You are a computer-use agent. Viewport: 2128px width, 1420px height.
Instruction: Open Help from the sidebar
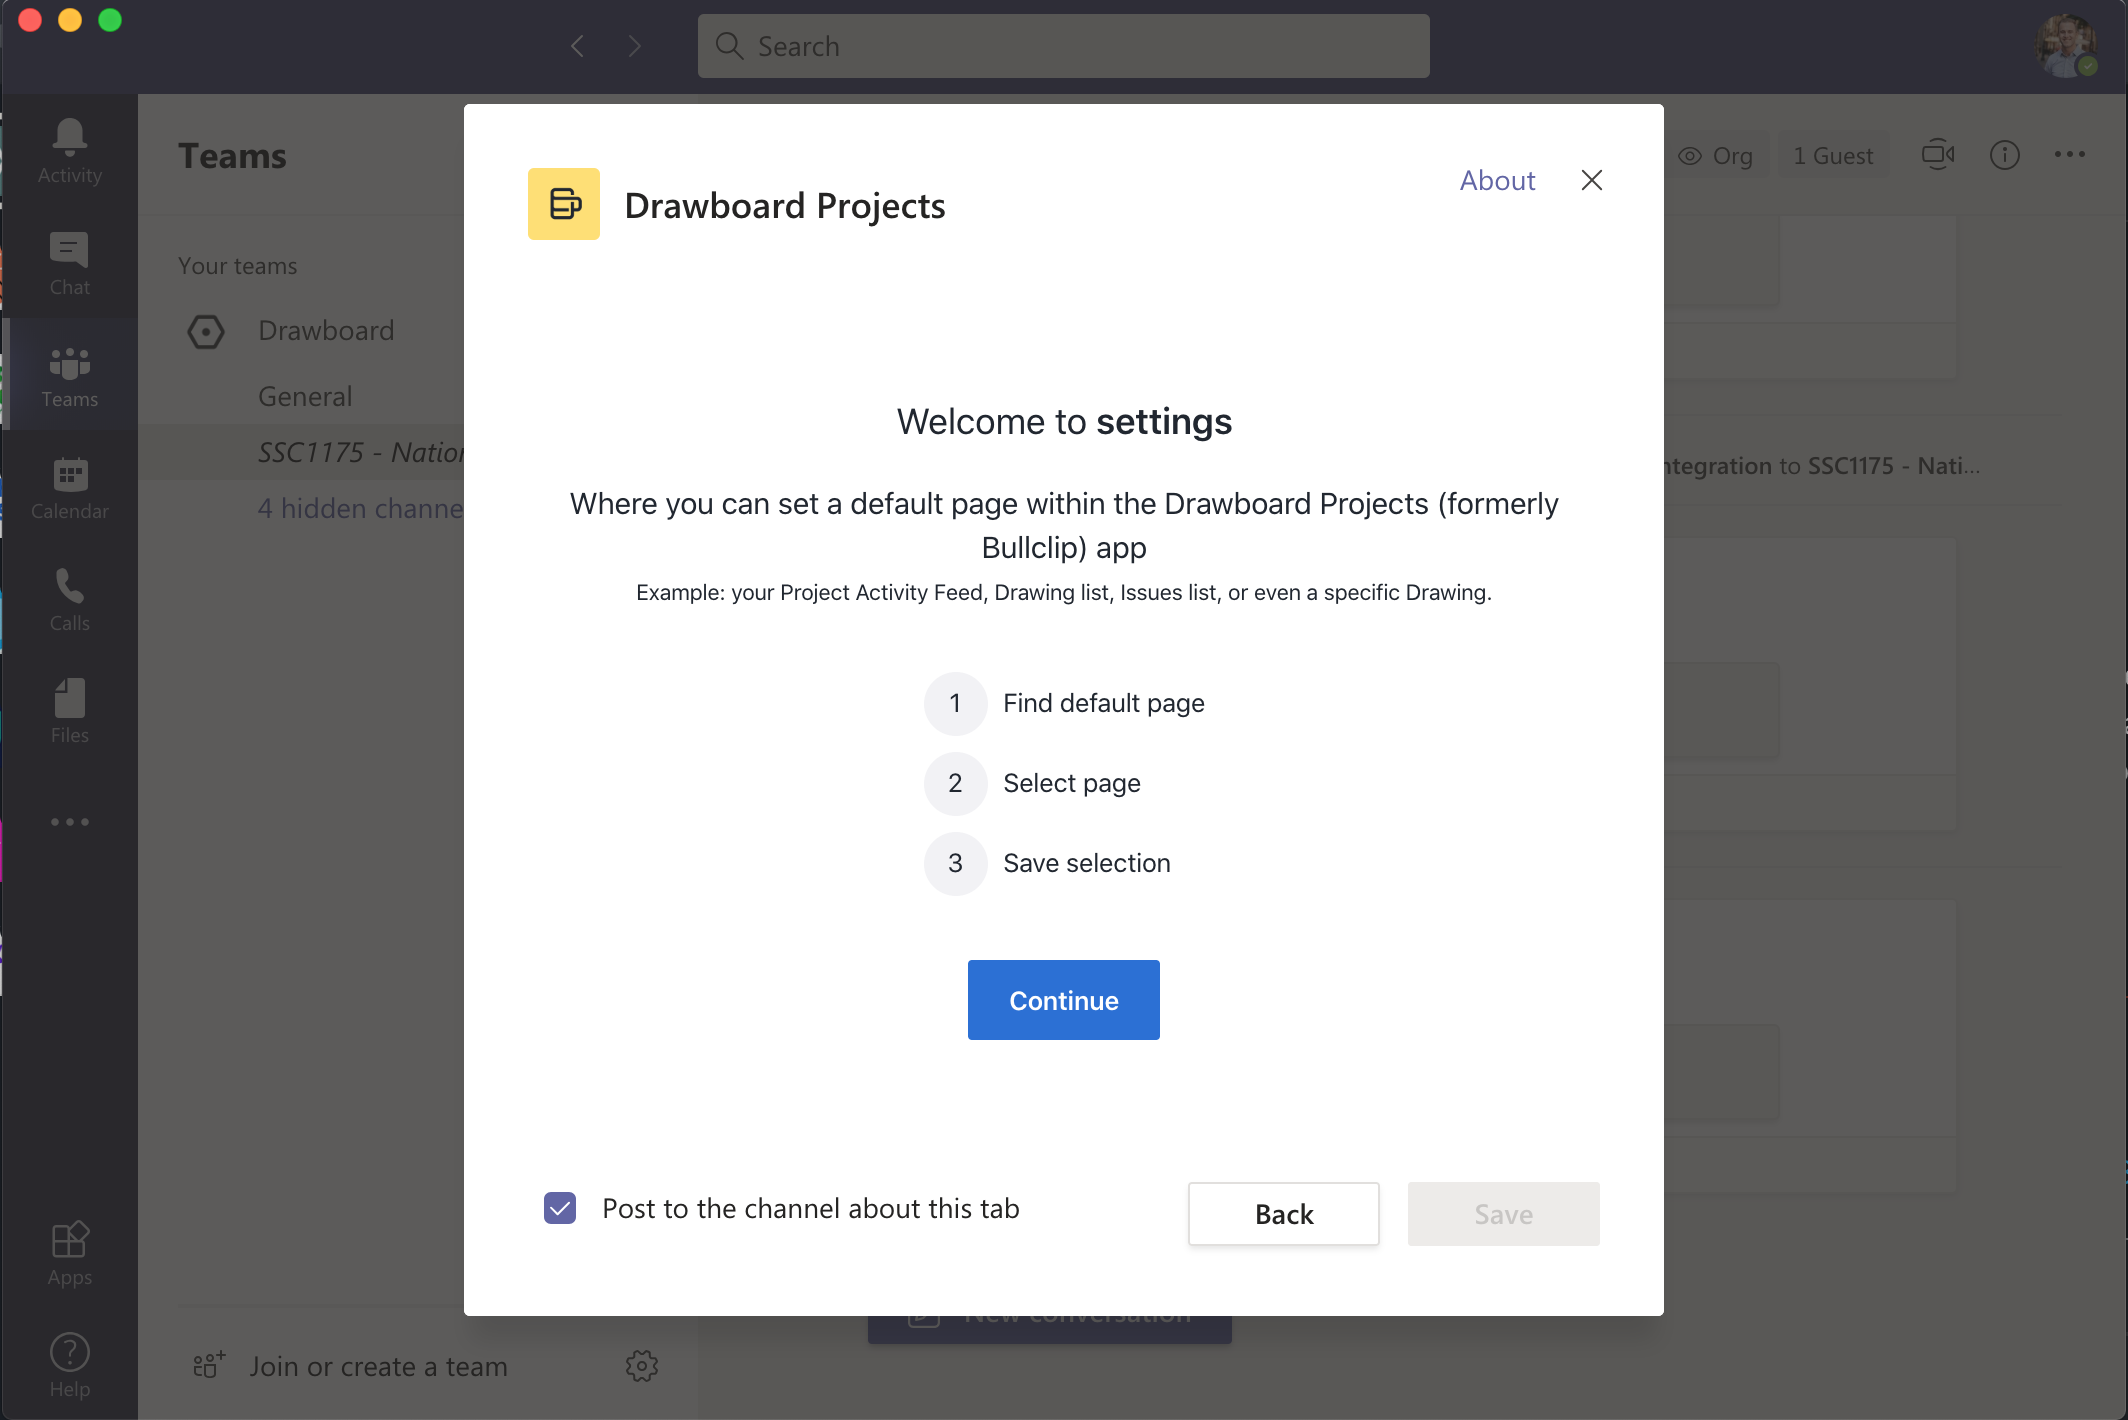(x=70, y=1365)
